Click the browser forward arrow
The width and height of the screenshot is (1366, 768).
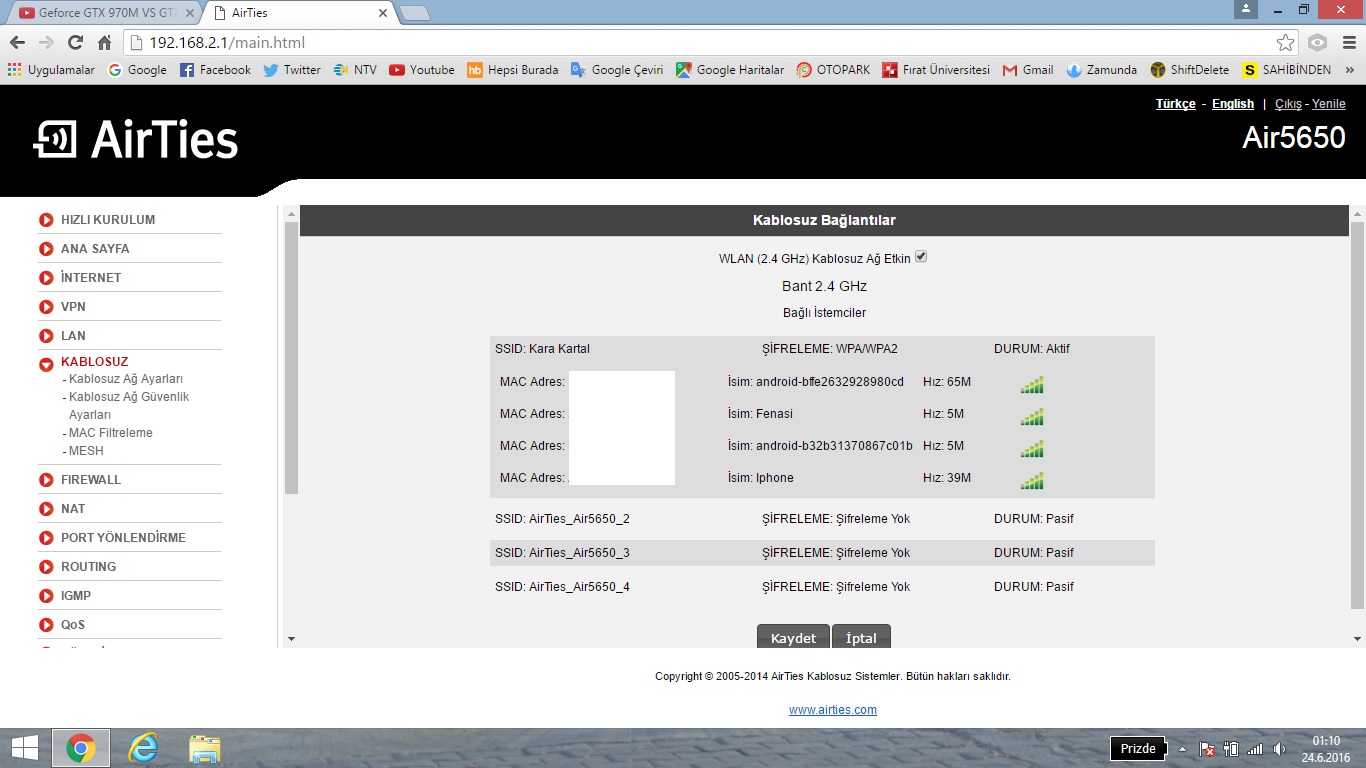pos(46,43)
